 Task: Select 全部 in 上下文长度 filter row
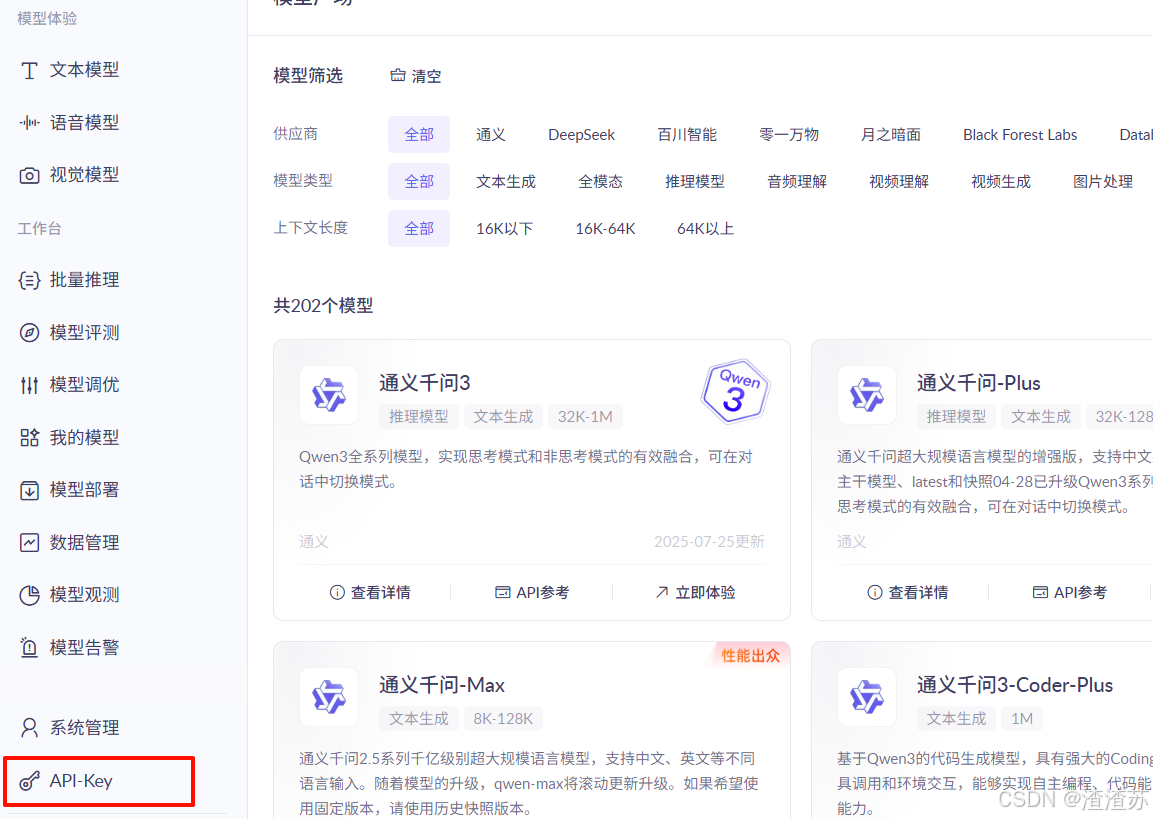click(419, 229)
